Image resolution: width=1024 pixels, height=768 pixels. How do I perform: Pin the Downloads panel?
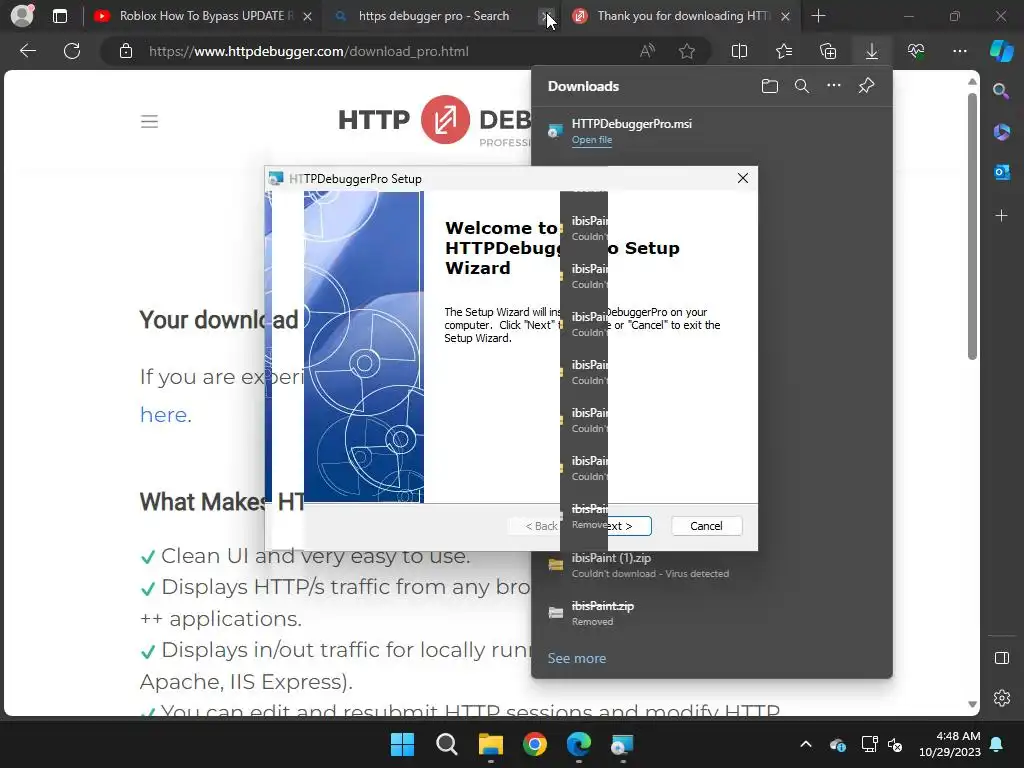click(866, 86)
